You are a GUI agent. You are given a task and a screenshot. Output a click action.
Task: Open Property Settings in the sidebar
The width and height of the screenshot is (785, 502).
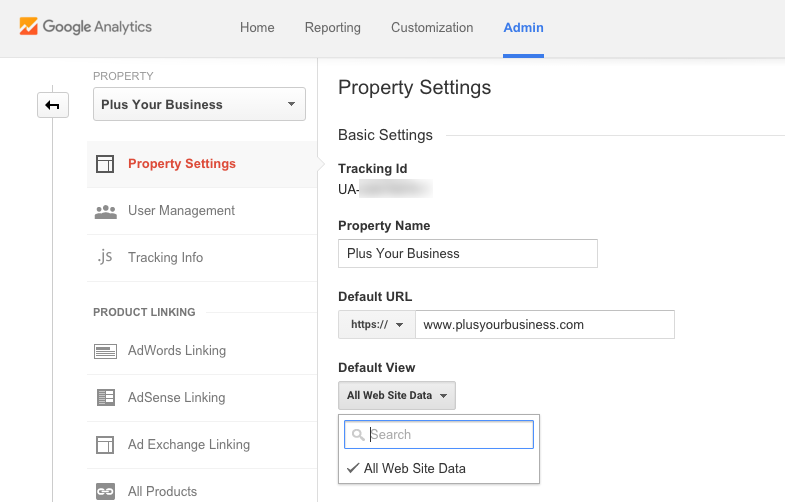click(202, 164)
